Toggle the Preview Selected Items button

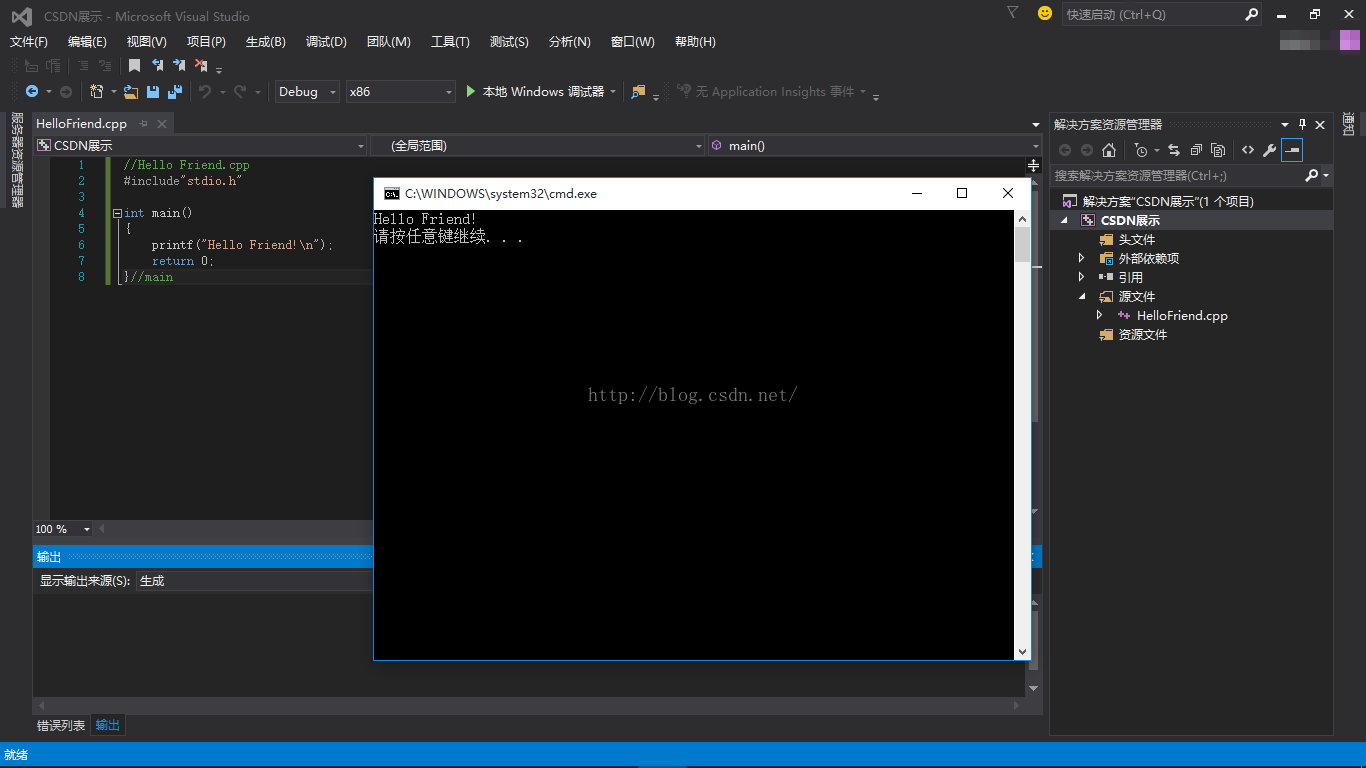point(1292,150)
